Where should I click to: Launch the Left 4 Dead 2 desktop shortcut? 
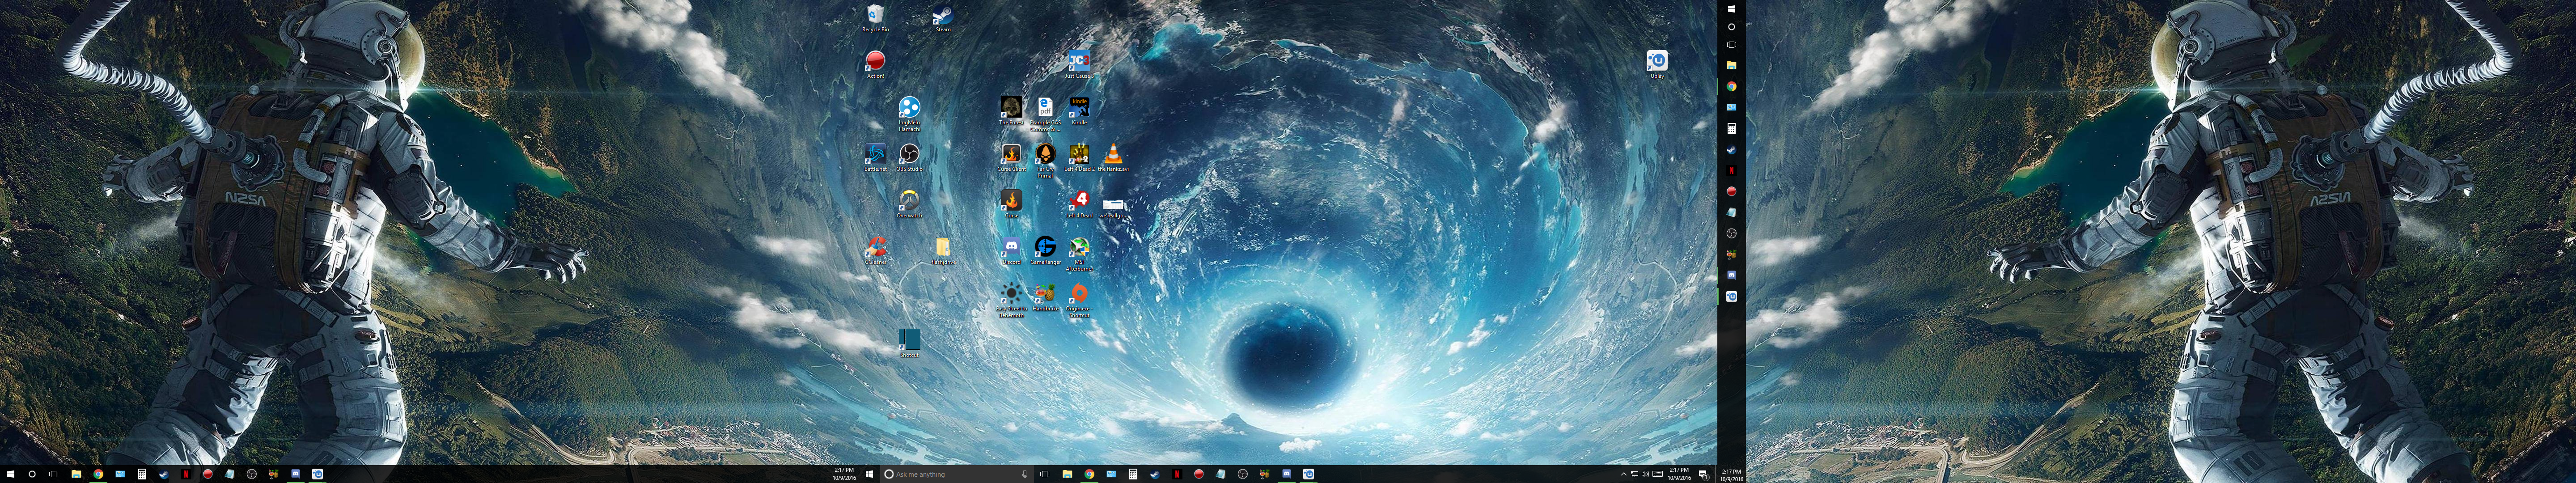[x=1079, y=157]
